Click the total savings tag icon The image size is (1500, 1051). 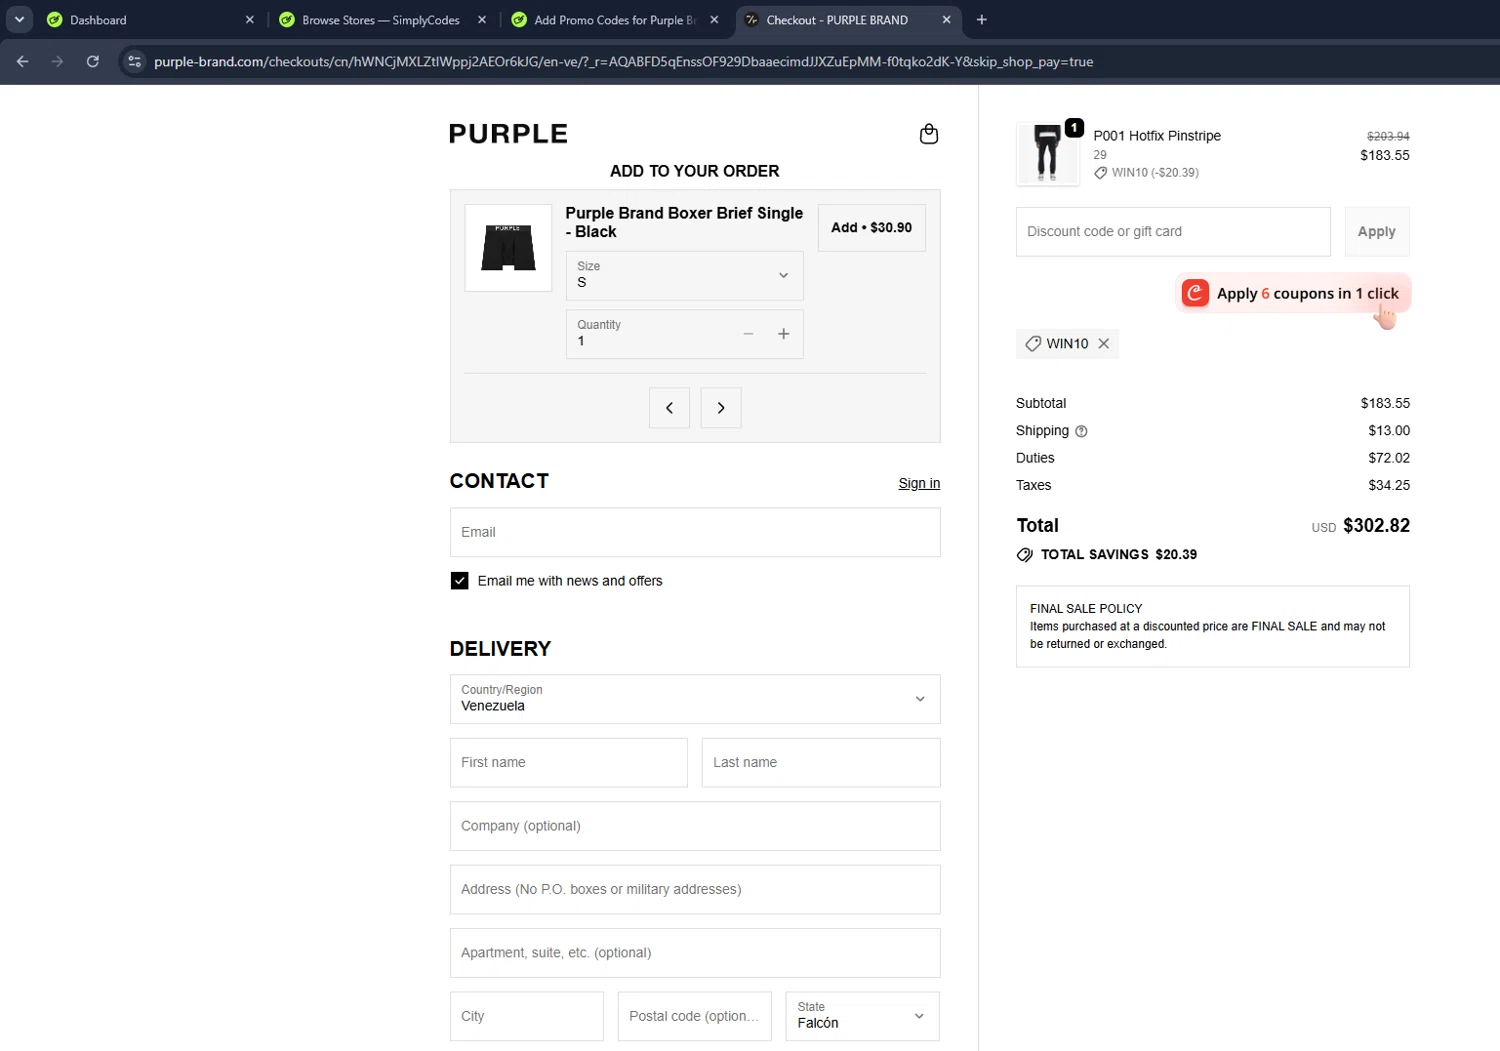pos(1025,555)
